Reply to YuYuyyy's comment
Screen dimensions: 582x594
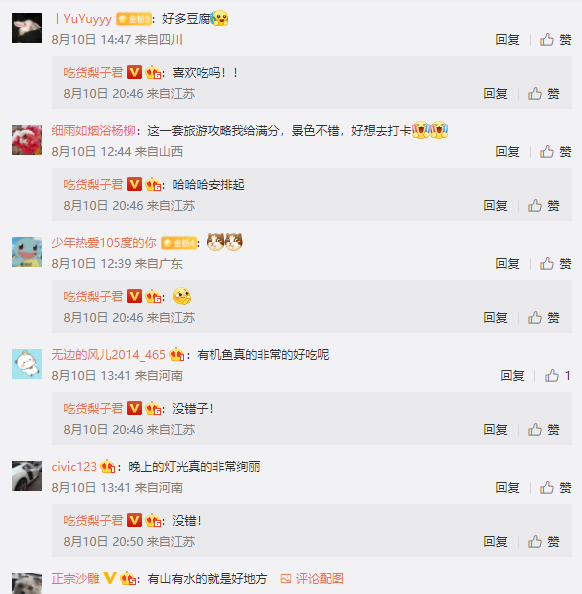click(x=507, y=39)
